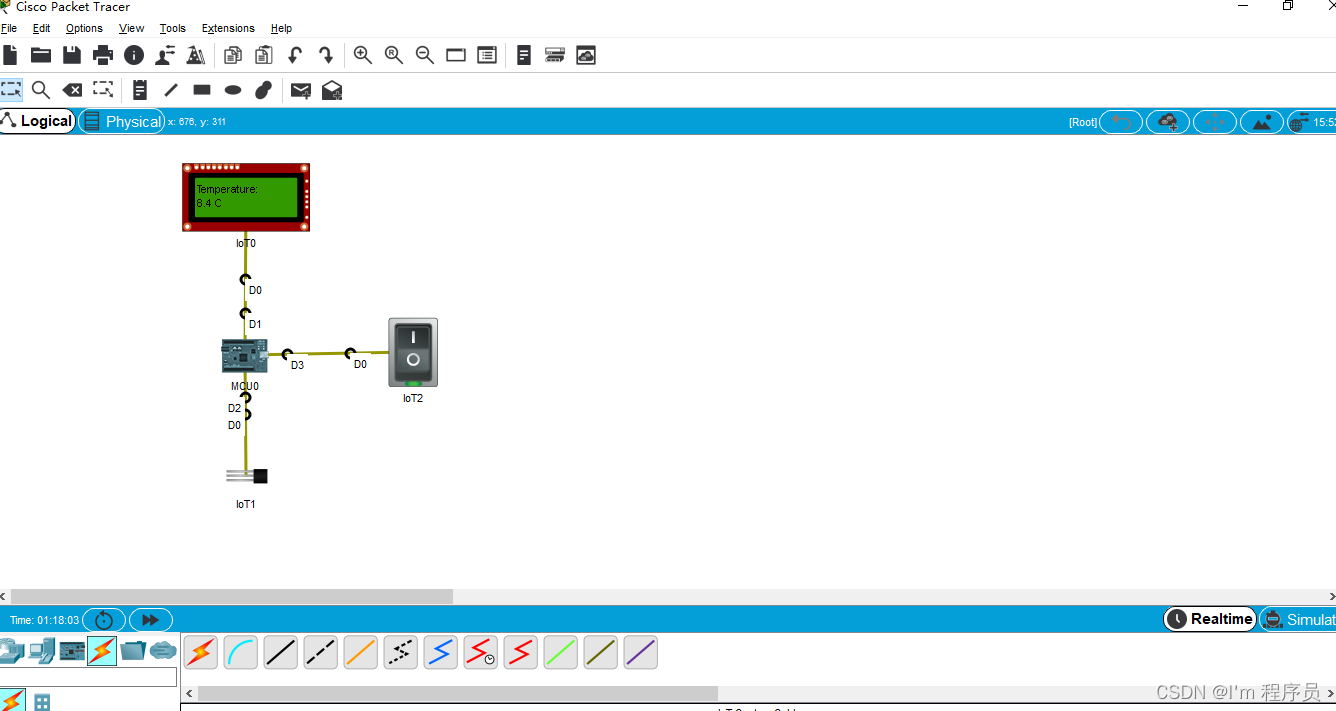The width and height of the screenshot is (1336, 711).
Task: Click the Back navigation arrow button
Action: 1121,122
